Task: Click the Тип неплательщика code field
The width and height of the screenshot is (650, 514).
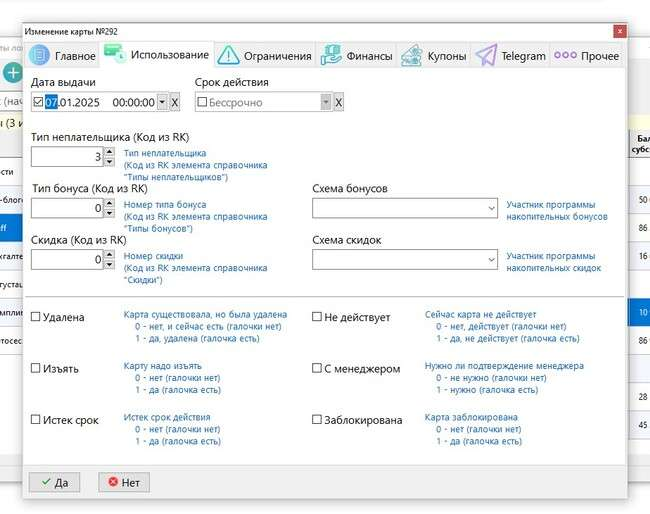Action: pyautogui.click(x=66, y=156)
